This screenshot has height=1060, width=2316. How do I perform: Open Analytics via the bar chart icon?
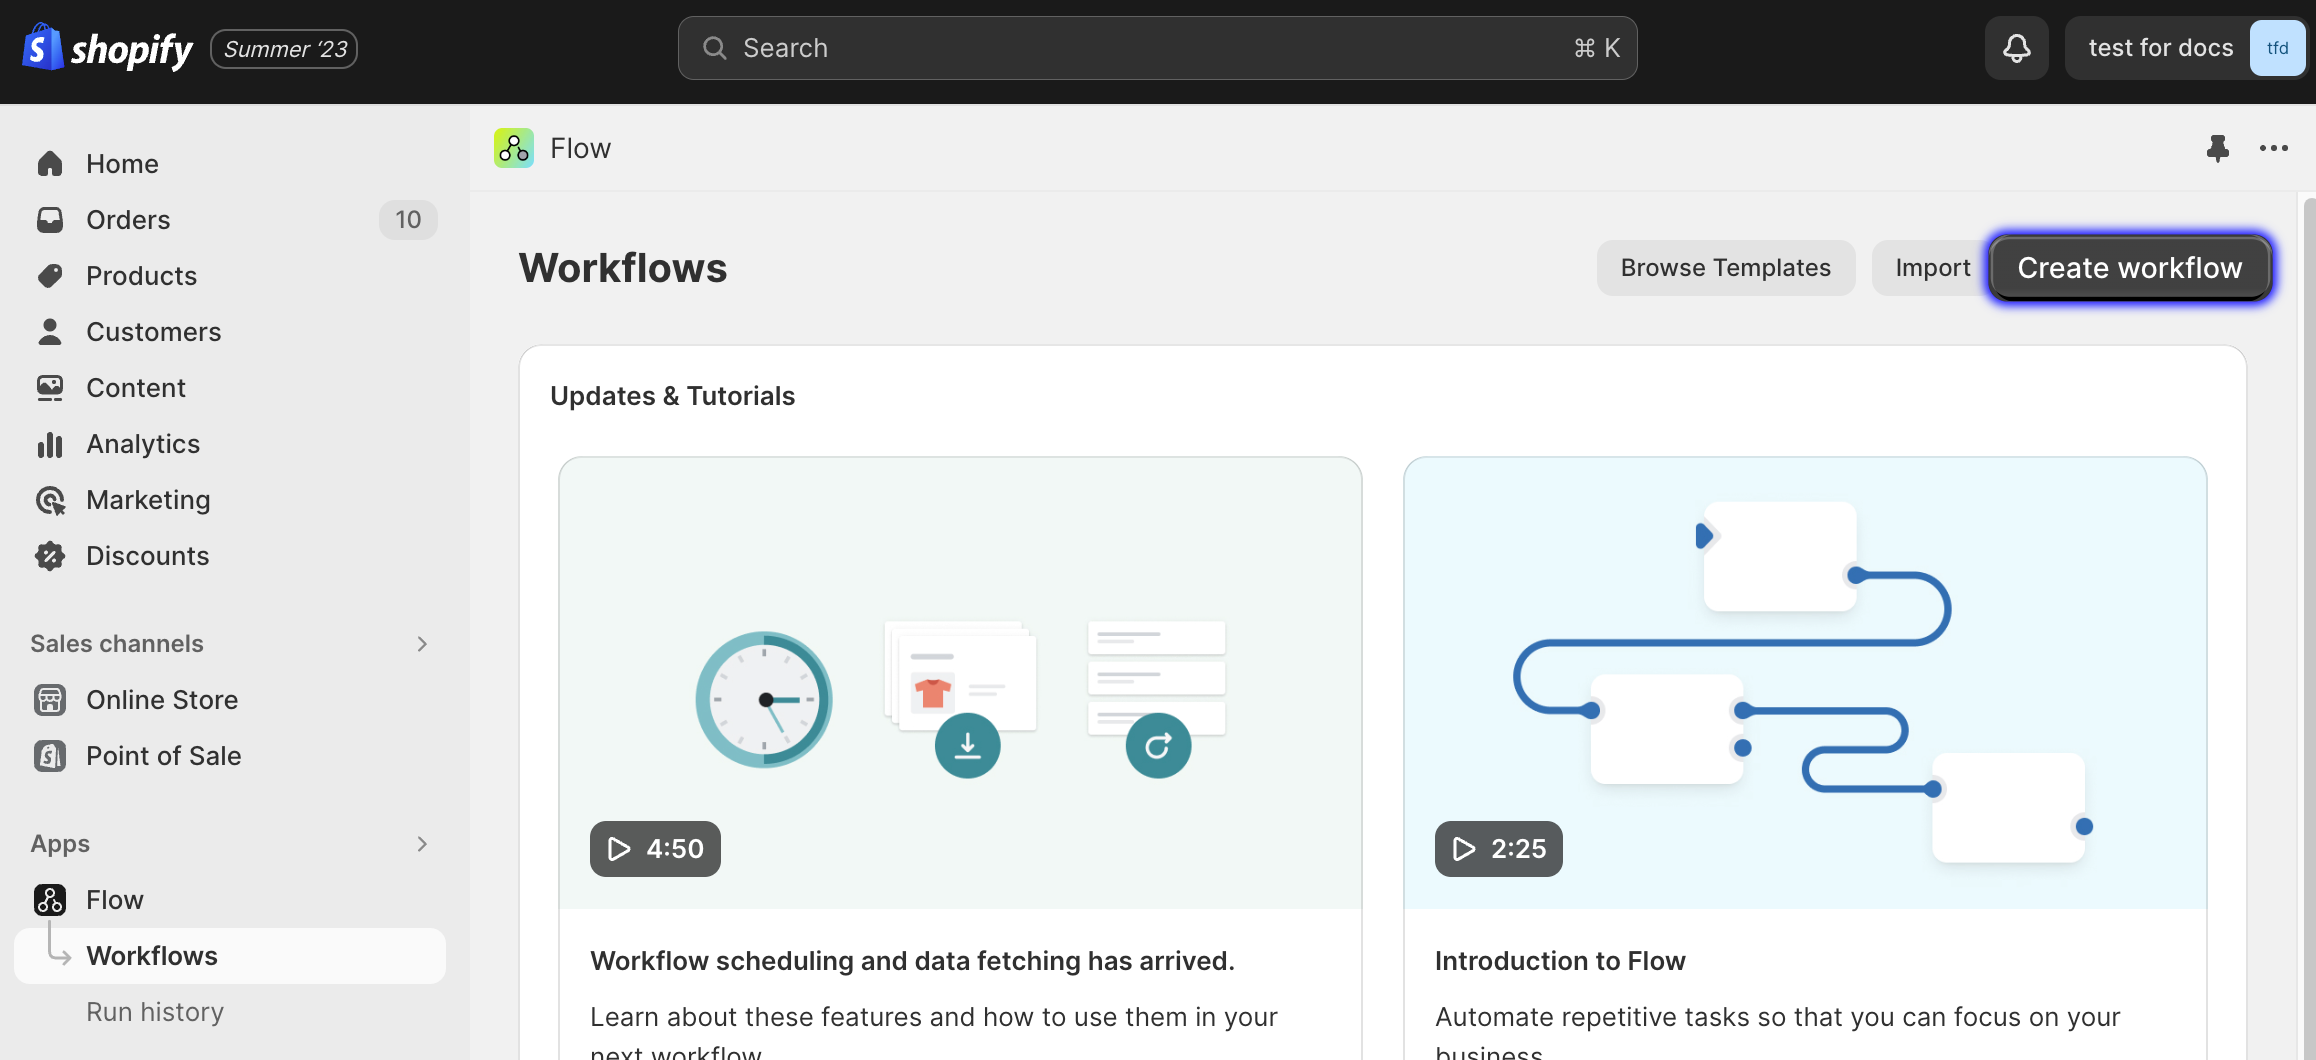(x=51, y=443)
